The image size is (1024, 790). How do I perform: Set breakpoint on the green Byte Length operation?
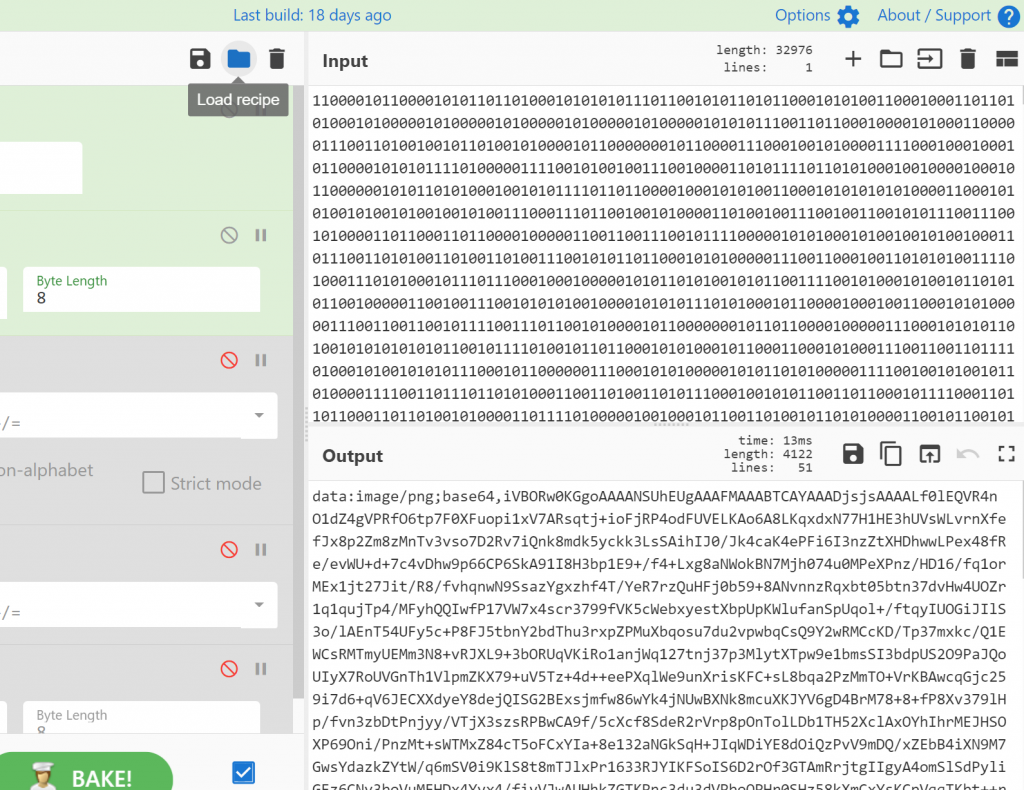[261, 235]
